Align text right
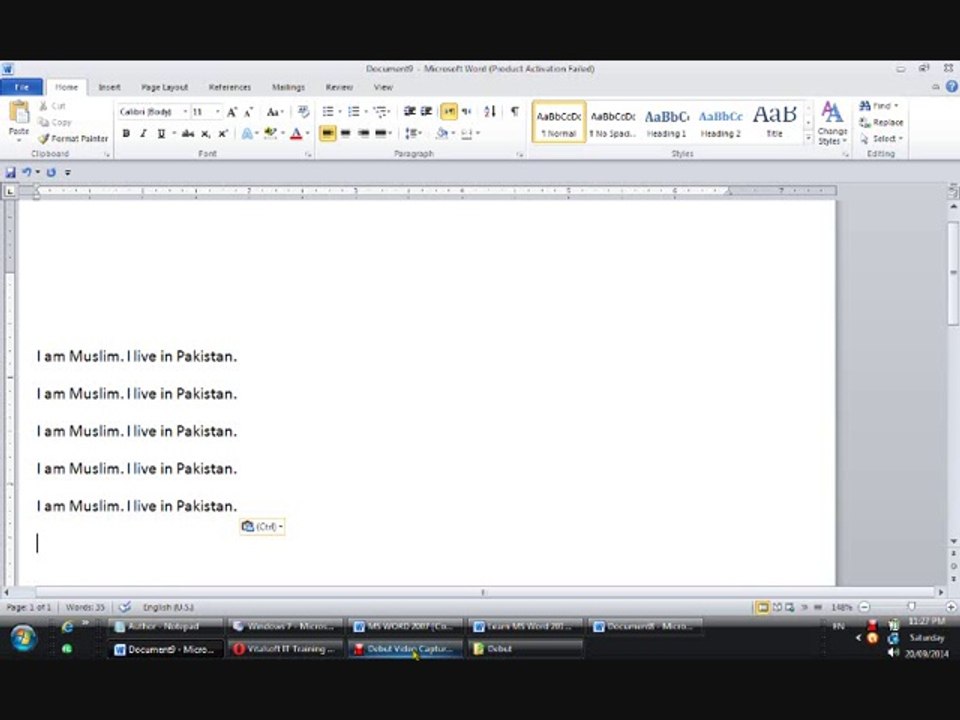 click(363, 133)
